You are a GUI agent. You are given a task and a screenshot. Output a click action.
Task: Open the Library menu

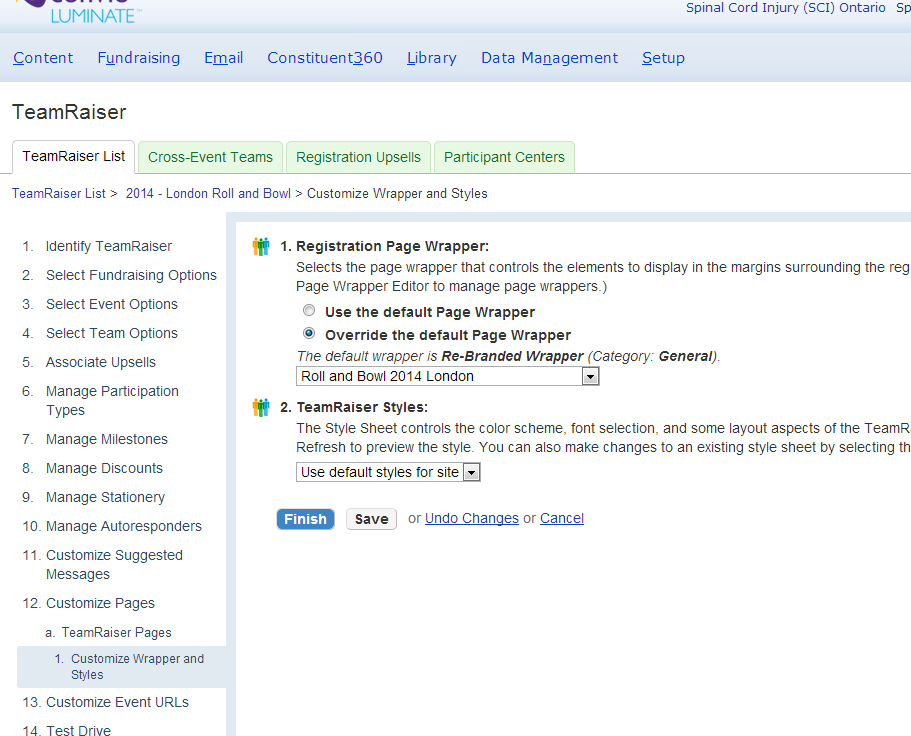(x=432, y=58)
